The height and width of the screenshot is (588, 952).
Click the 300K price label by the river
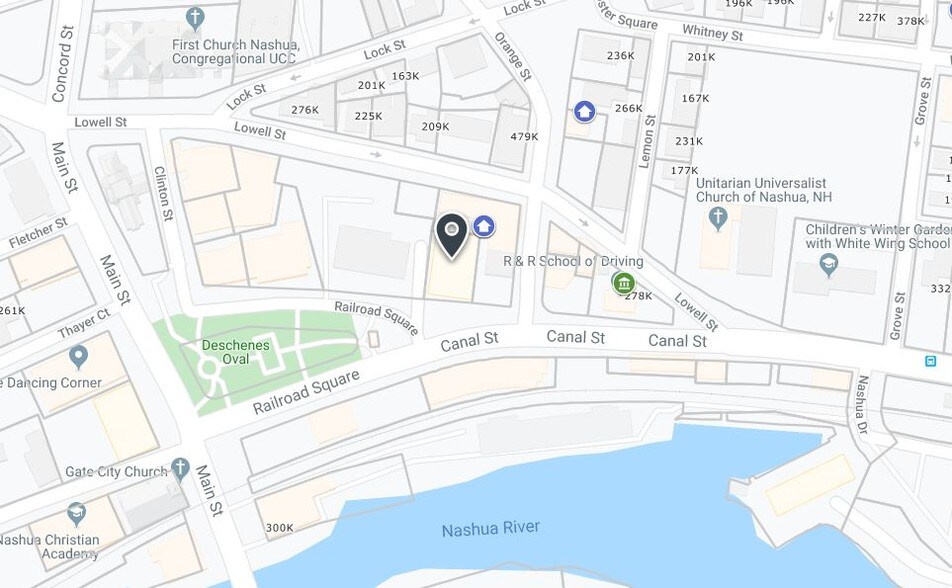[279, 528]
